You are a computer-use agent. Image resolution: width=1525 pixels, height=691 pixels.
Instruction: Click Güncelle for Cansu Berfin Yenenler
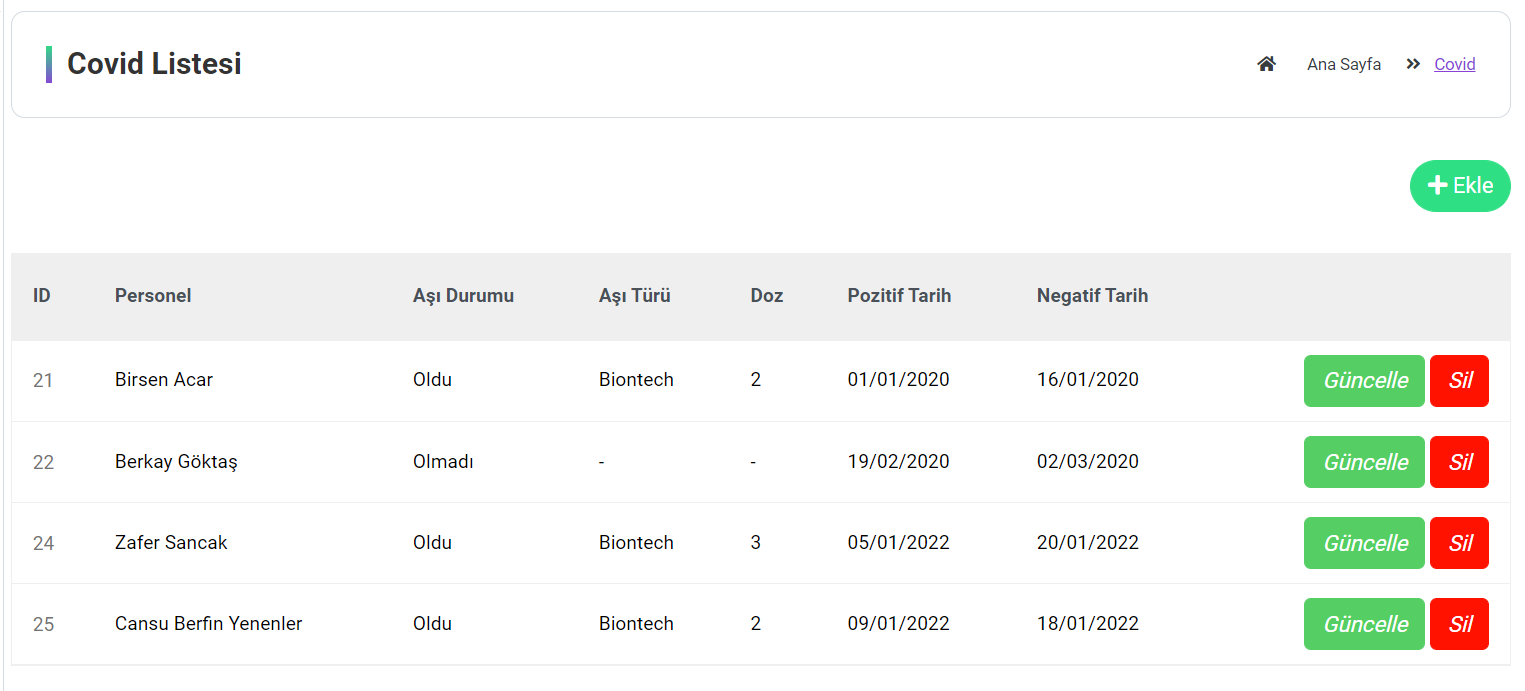point(1363,623)
